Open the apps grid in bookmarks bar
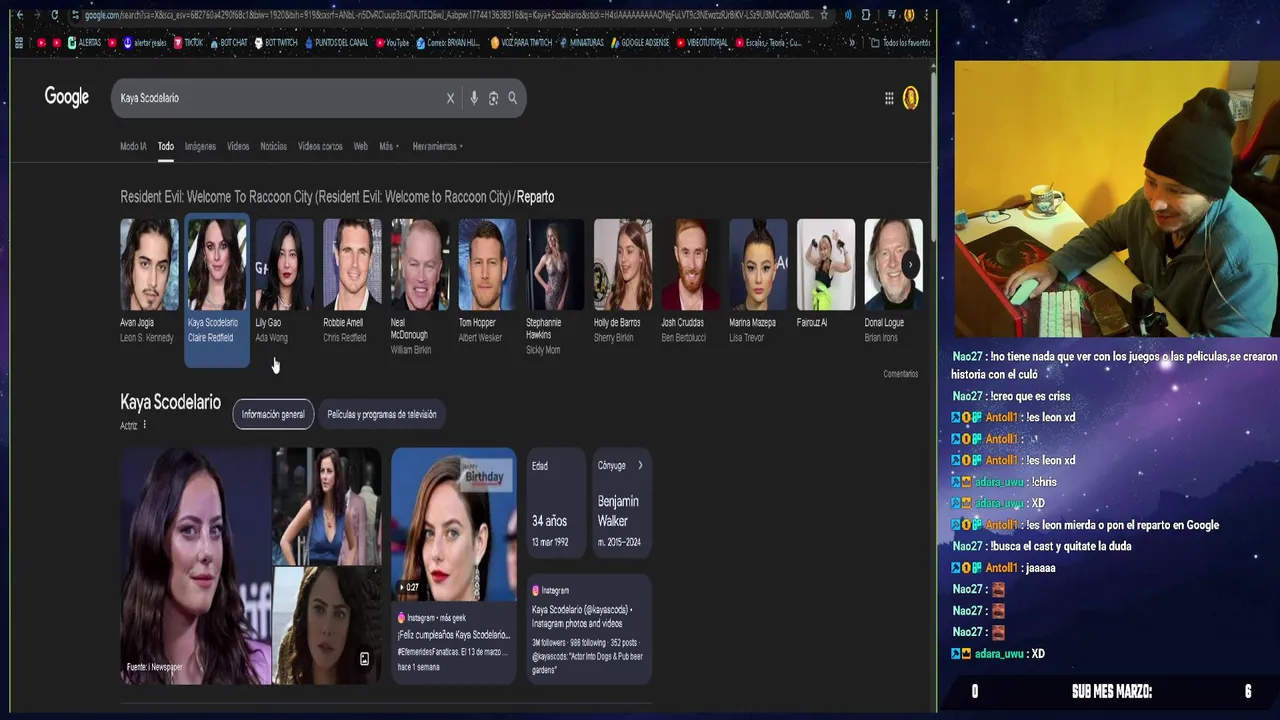The height and width of the screenshot is (720, 1280). (19, 43)
